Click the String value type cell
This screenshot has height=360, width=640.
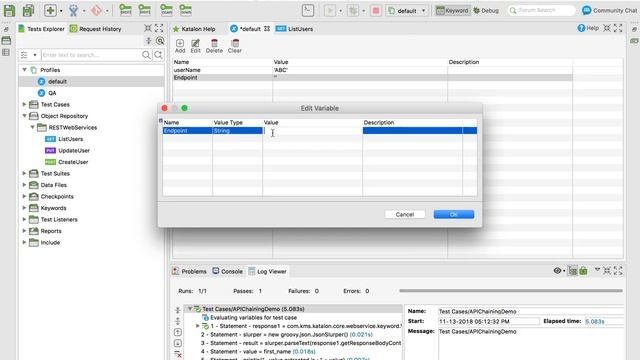point(238,131)
